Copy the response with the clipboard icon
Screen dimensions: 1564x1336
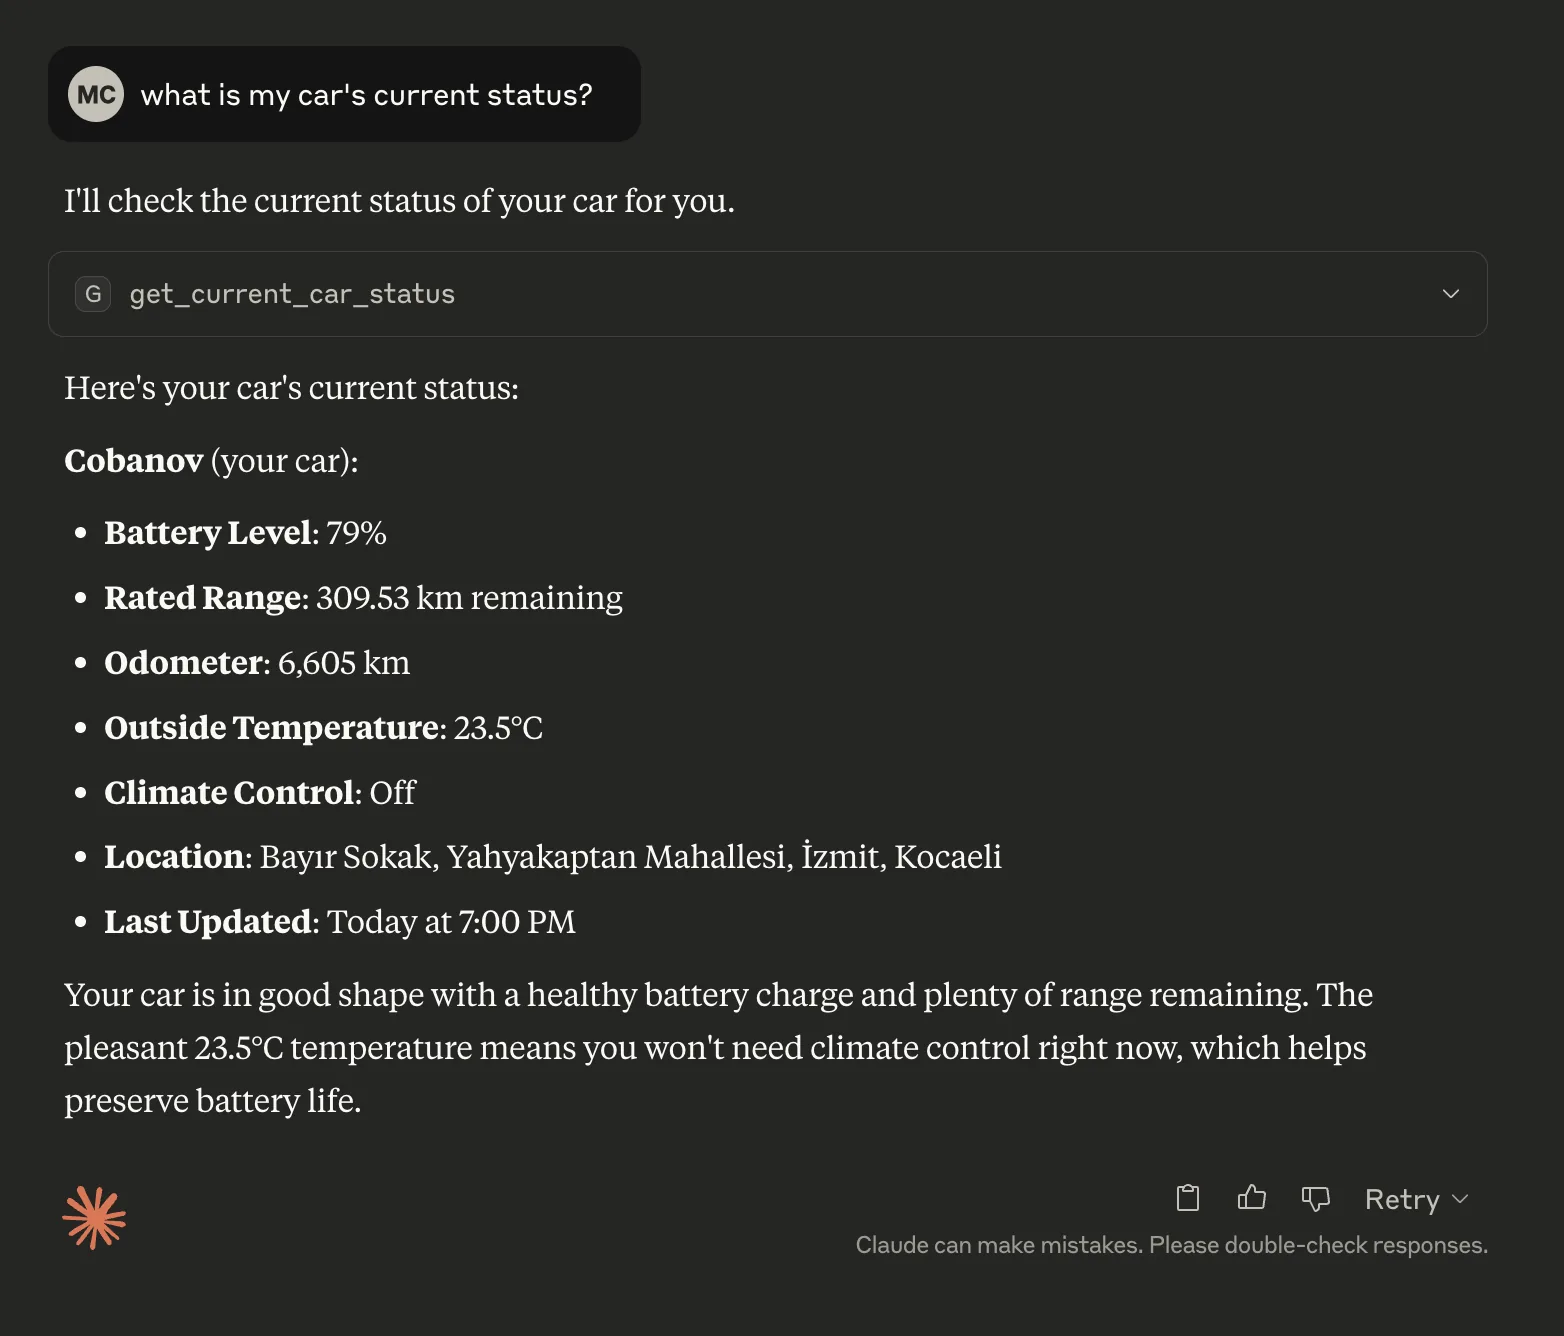pyautogui.click(x=1187, y=1198)
